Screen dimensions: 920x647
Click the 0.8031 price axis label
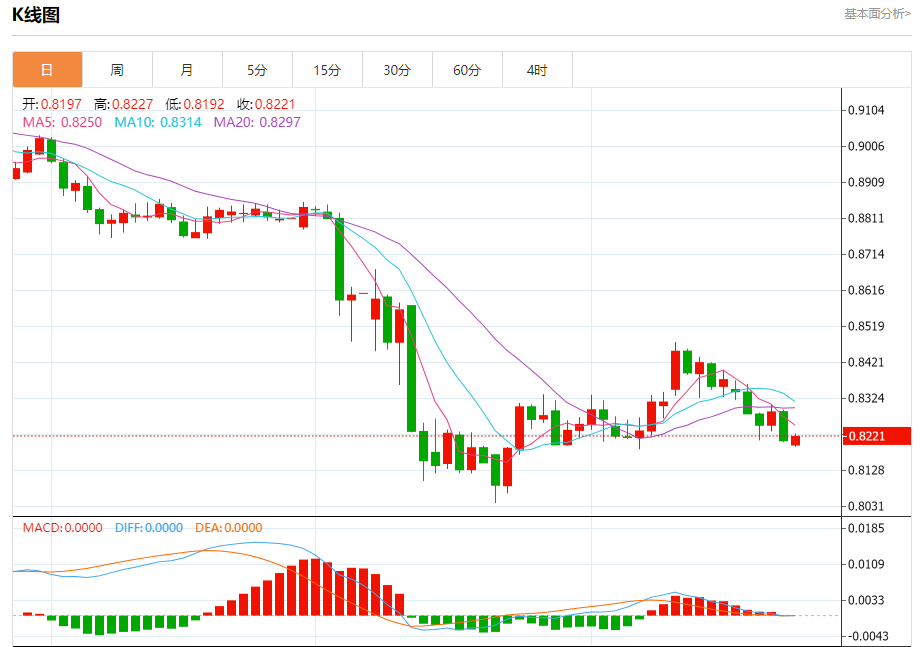point(866,506)
